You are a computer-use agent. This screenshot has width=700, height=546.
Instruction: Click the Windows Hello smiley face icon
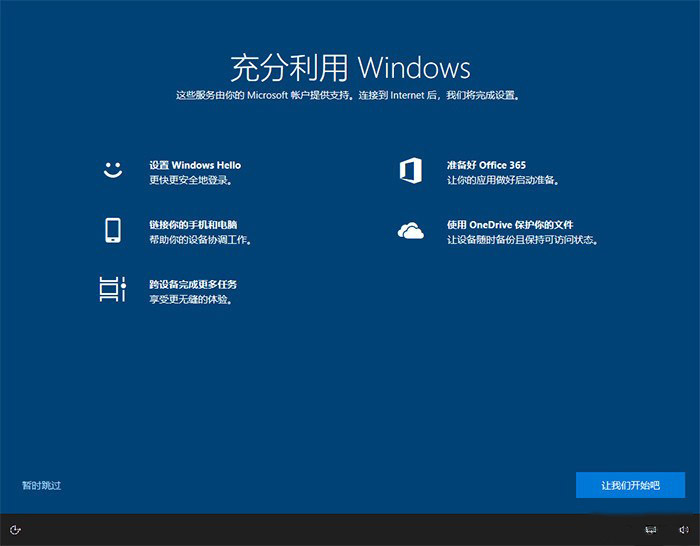click(x=112, y=170)
